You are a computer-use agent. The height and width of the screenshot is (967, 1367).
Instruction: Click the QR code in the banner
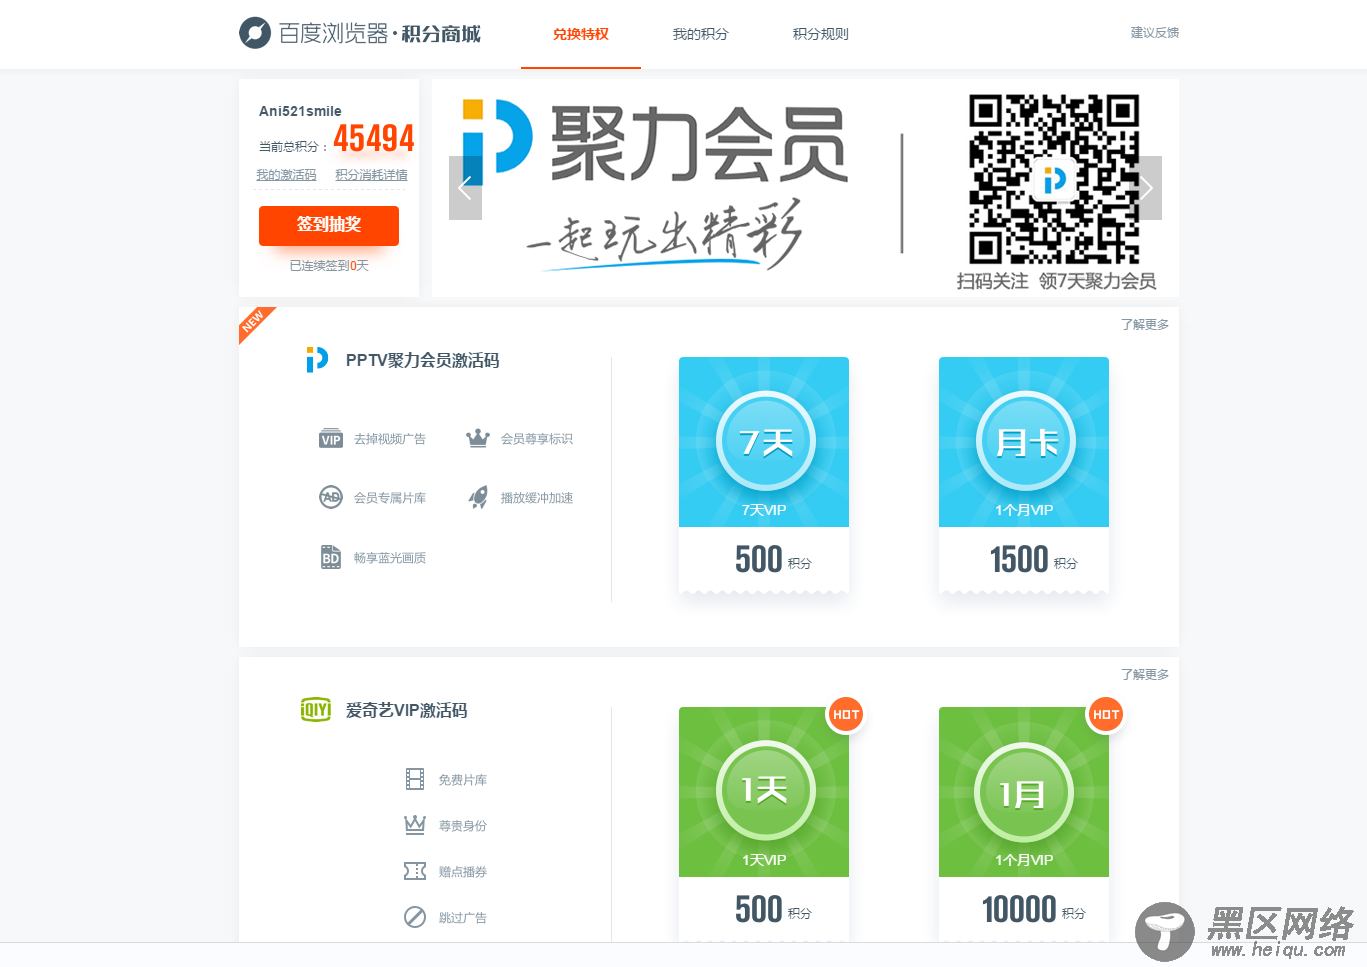tap(1054, 179)
